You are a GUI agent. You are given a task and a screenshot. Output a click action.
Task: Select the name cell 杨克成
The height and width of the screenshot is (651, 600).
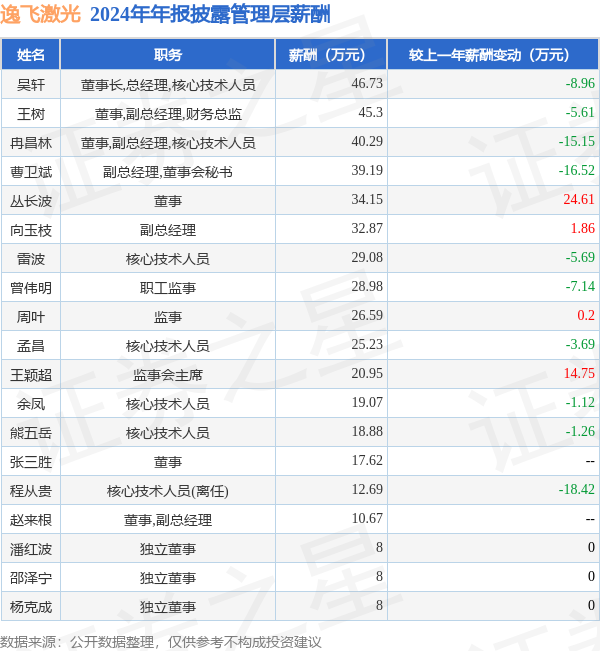(x=31, y=607)
